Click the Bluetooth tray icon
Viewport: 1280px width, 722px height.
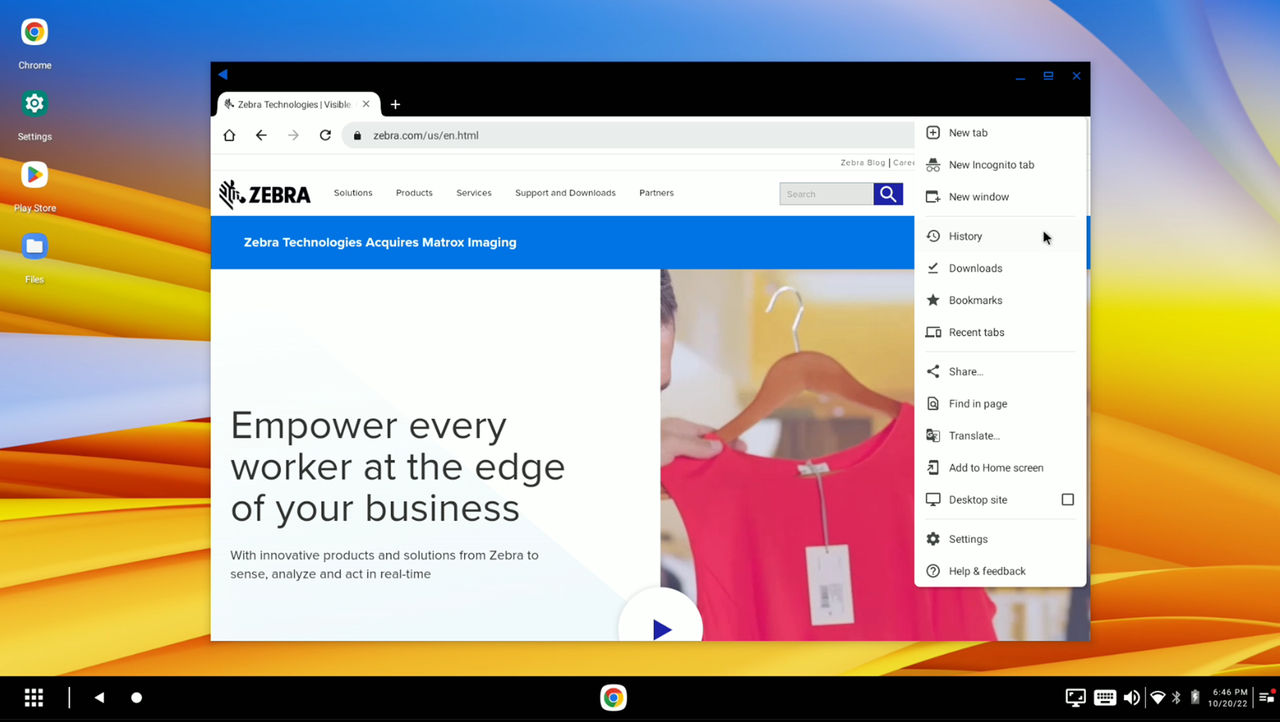(x=1177, y=698)
